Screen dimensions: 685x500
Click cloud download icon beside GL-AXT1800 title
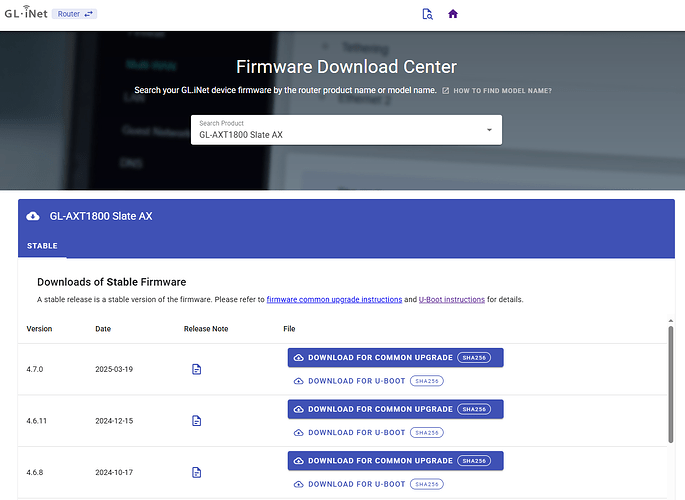pyautogui.click(x=33, y=216)
